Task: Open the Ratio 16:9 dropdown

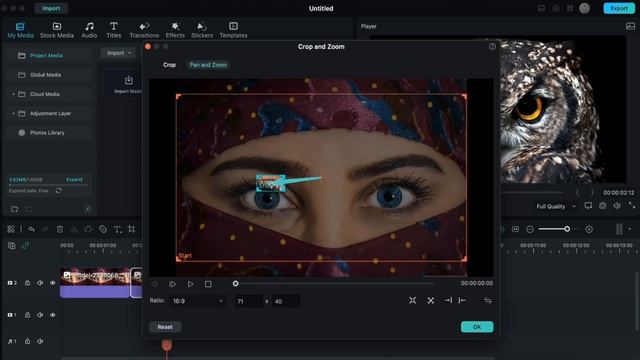Action: coord(198,301)
